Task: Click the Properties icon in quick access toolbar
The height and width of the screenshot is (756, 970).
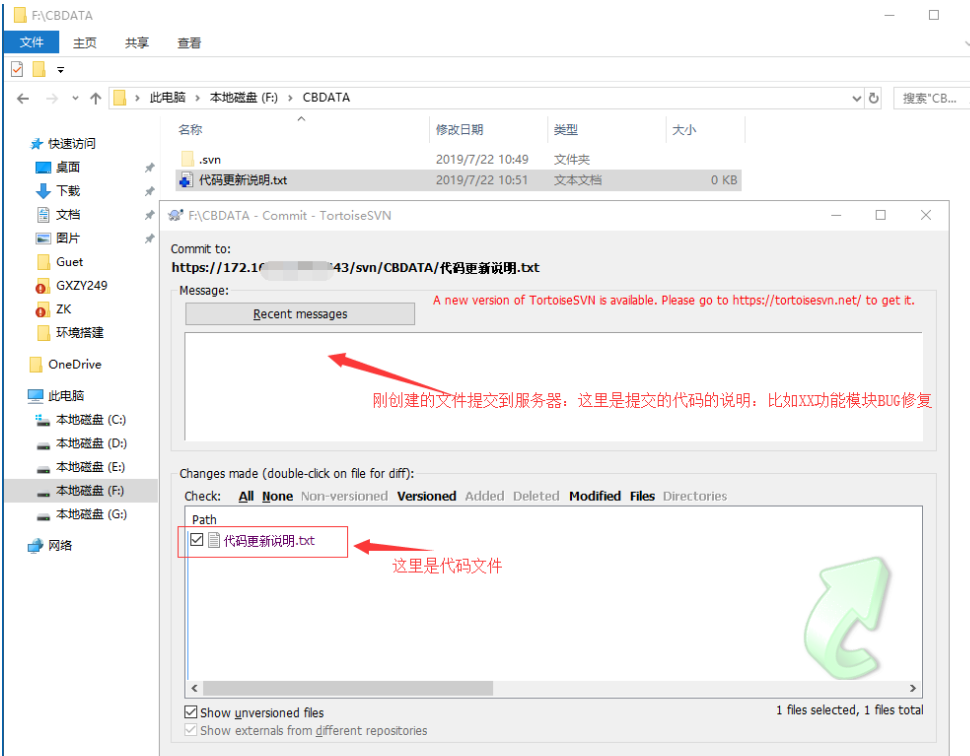Action: 17,69
